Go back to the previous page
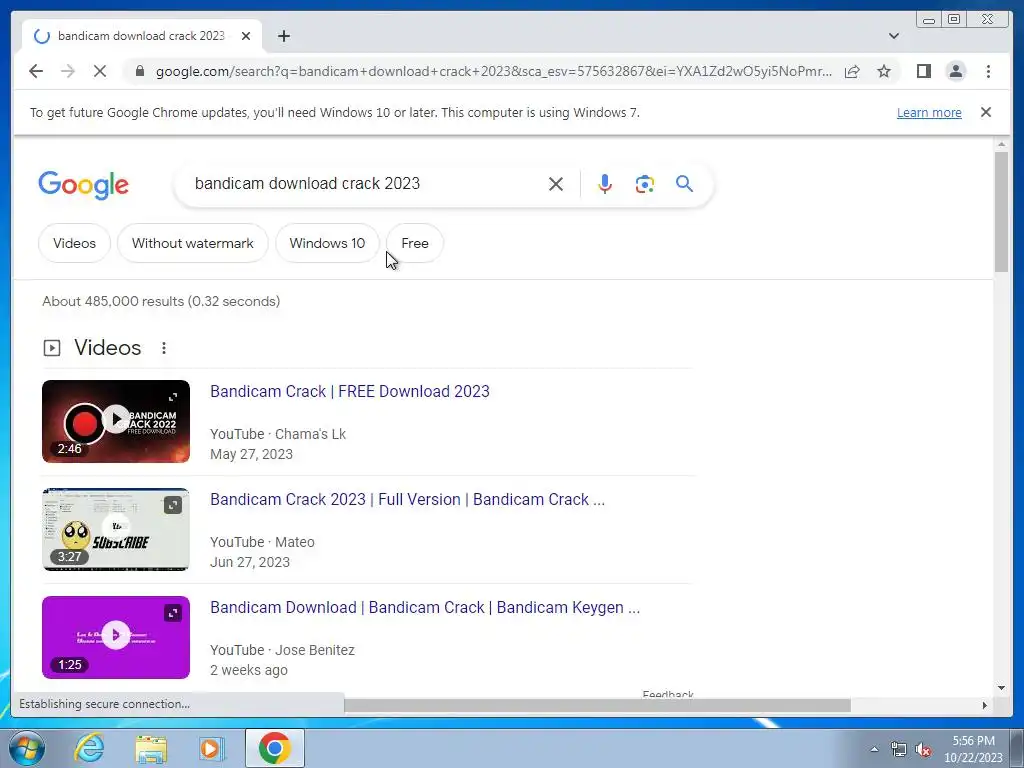This screenshot has height=768, width=1024. click(36, 71)
